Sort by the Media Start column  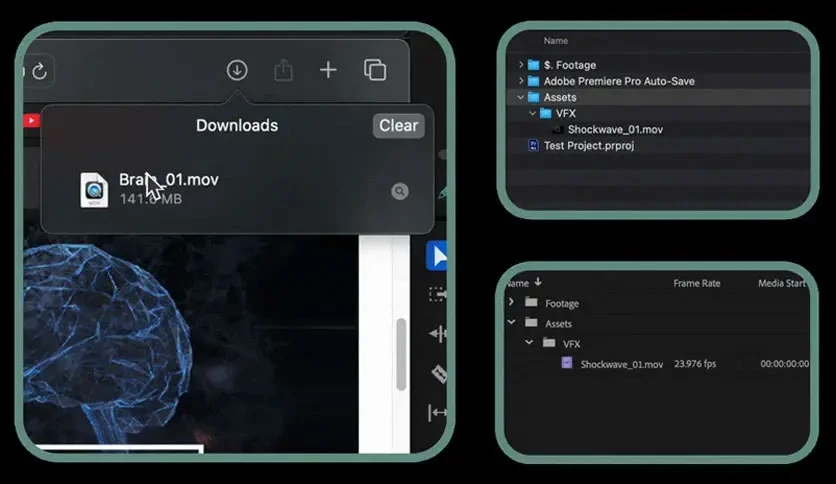(x=782, y=284)
